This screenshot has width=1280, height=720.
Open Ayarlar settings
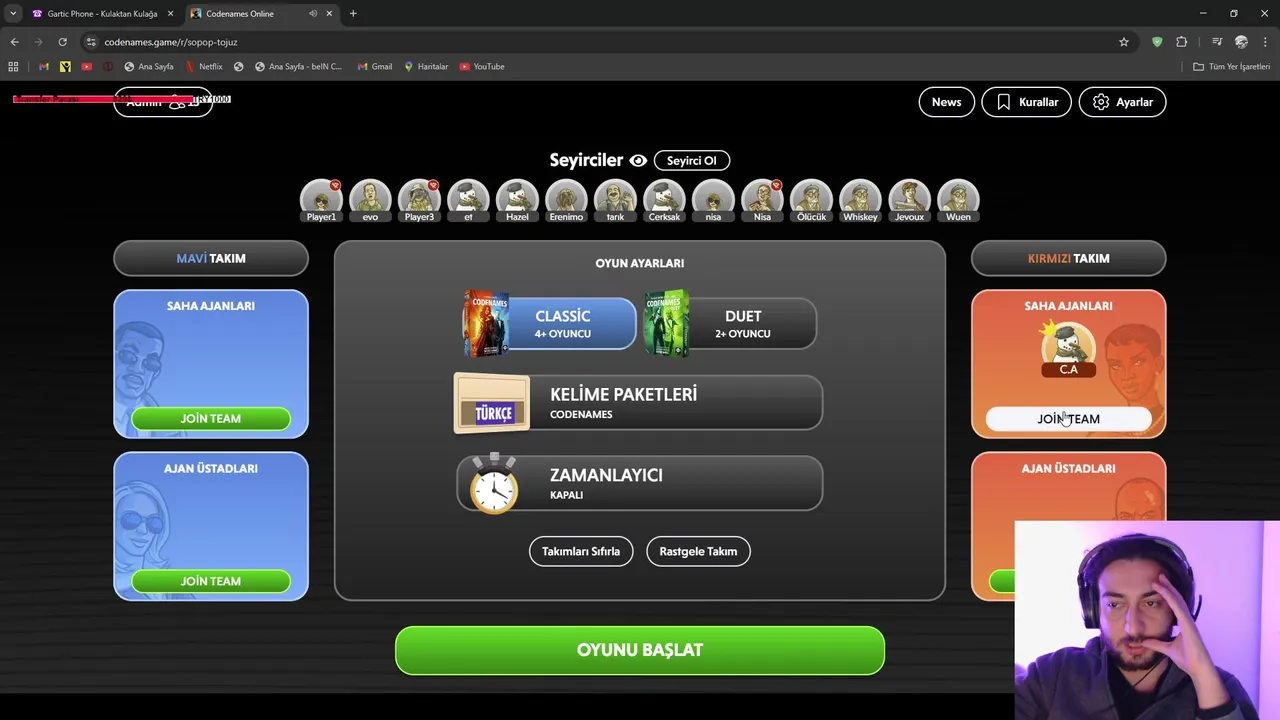pos(1122,102)
